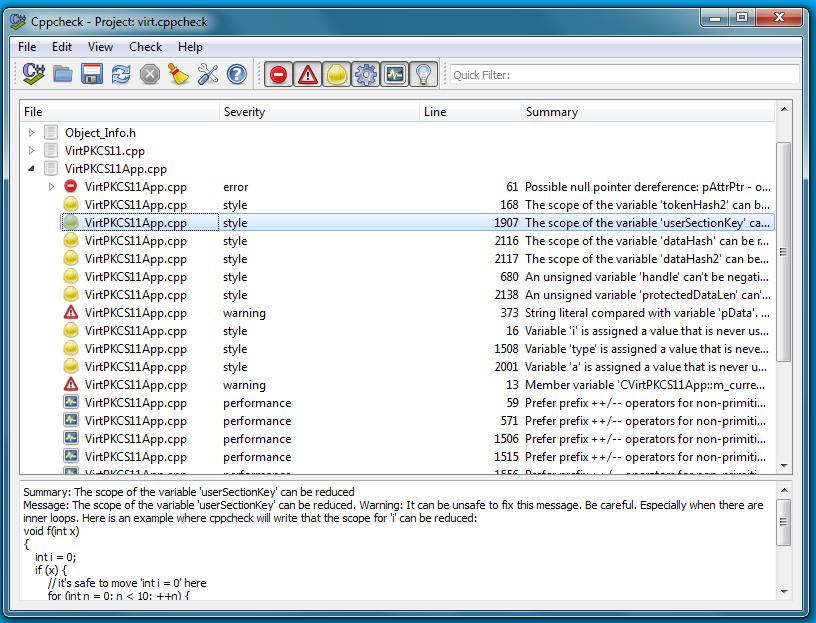Click results list scroll up arrow

tap(784, 109)
